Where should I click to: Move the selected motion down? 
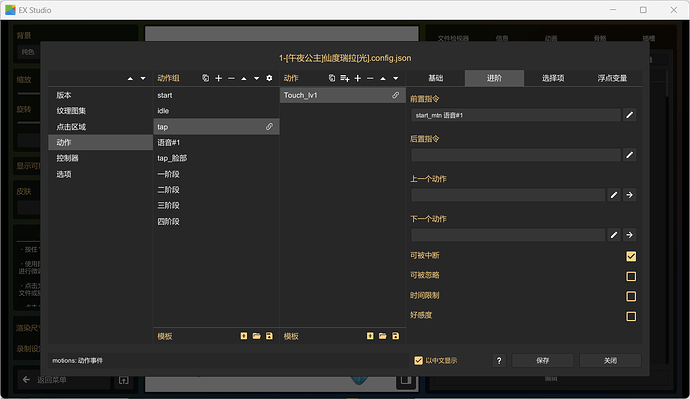coord(396,78)
